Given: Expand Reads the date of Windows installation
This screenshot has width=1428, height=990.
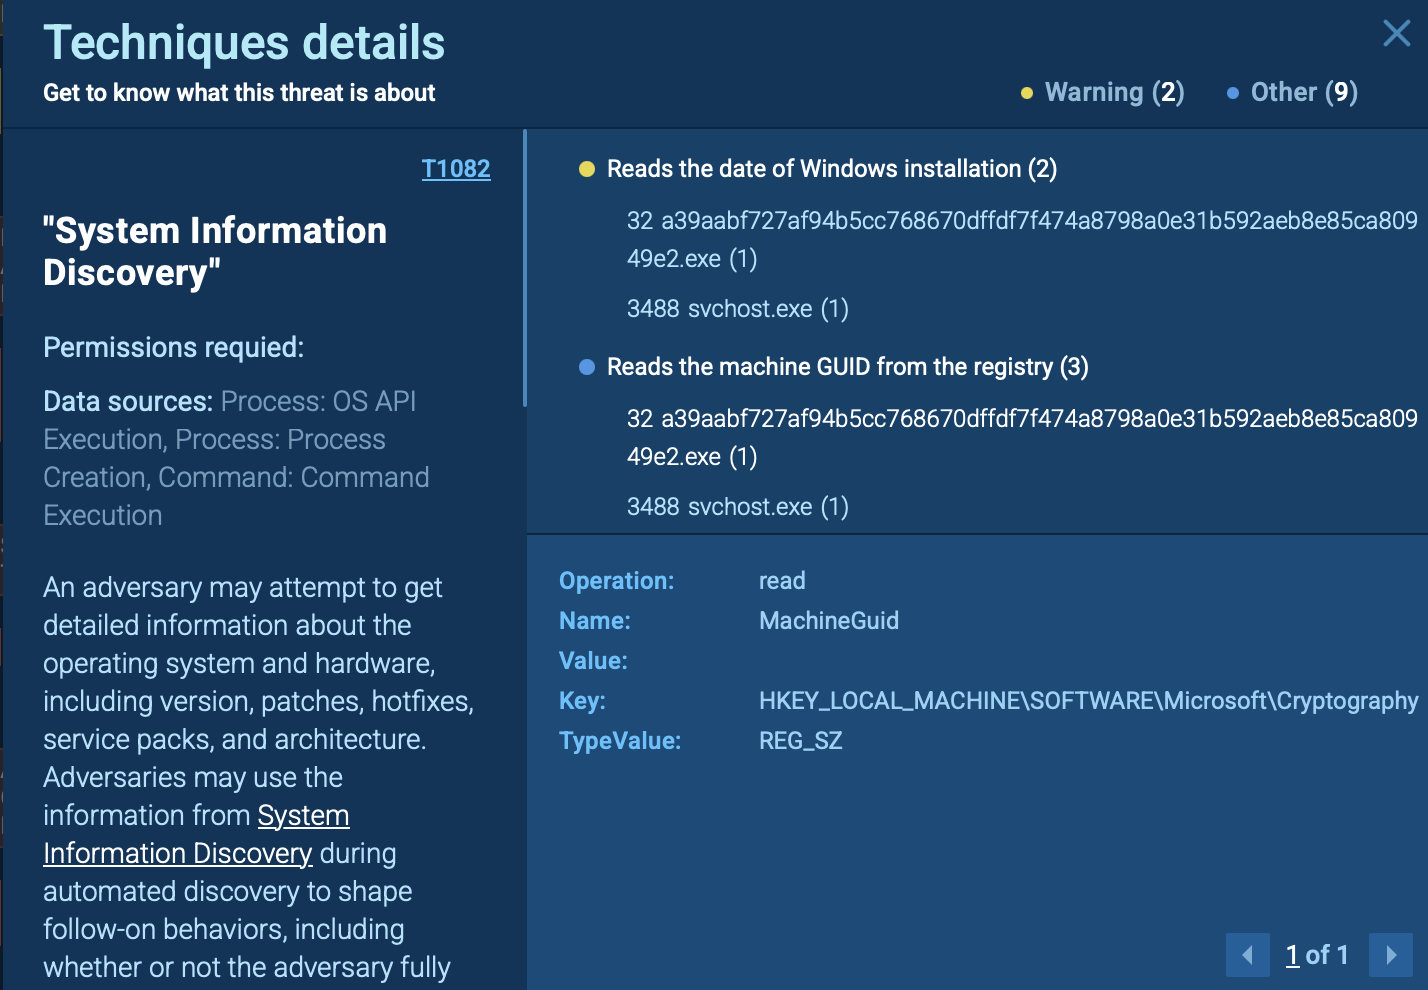Looking at the screenshot, I should (832, 169).
